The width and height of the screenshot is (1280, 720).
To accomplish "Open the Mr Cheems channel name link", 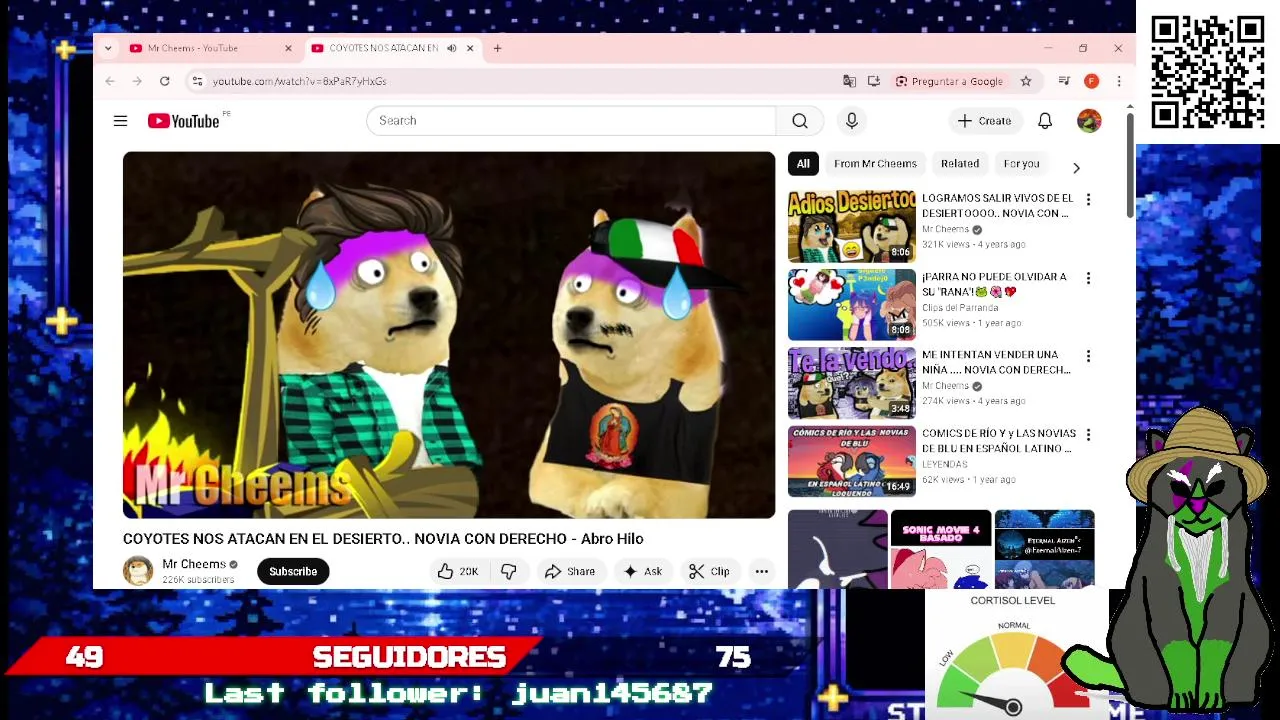I will tap(194, 564).
